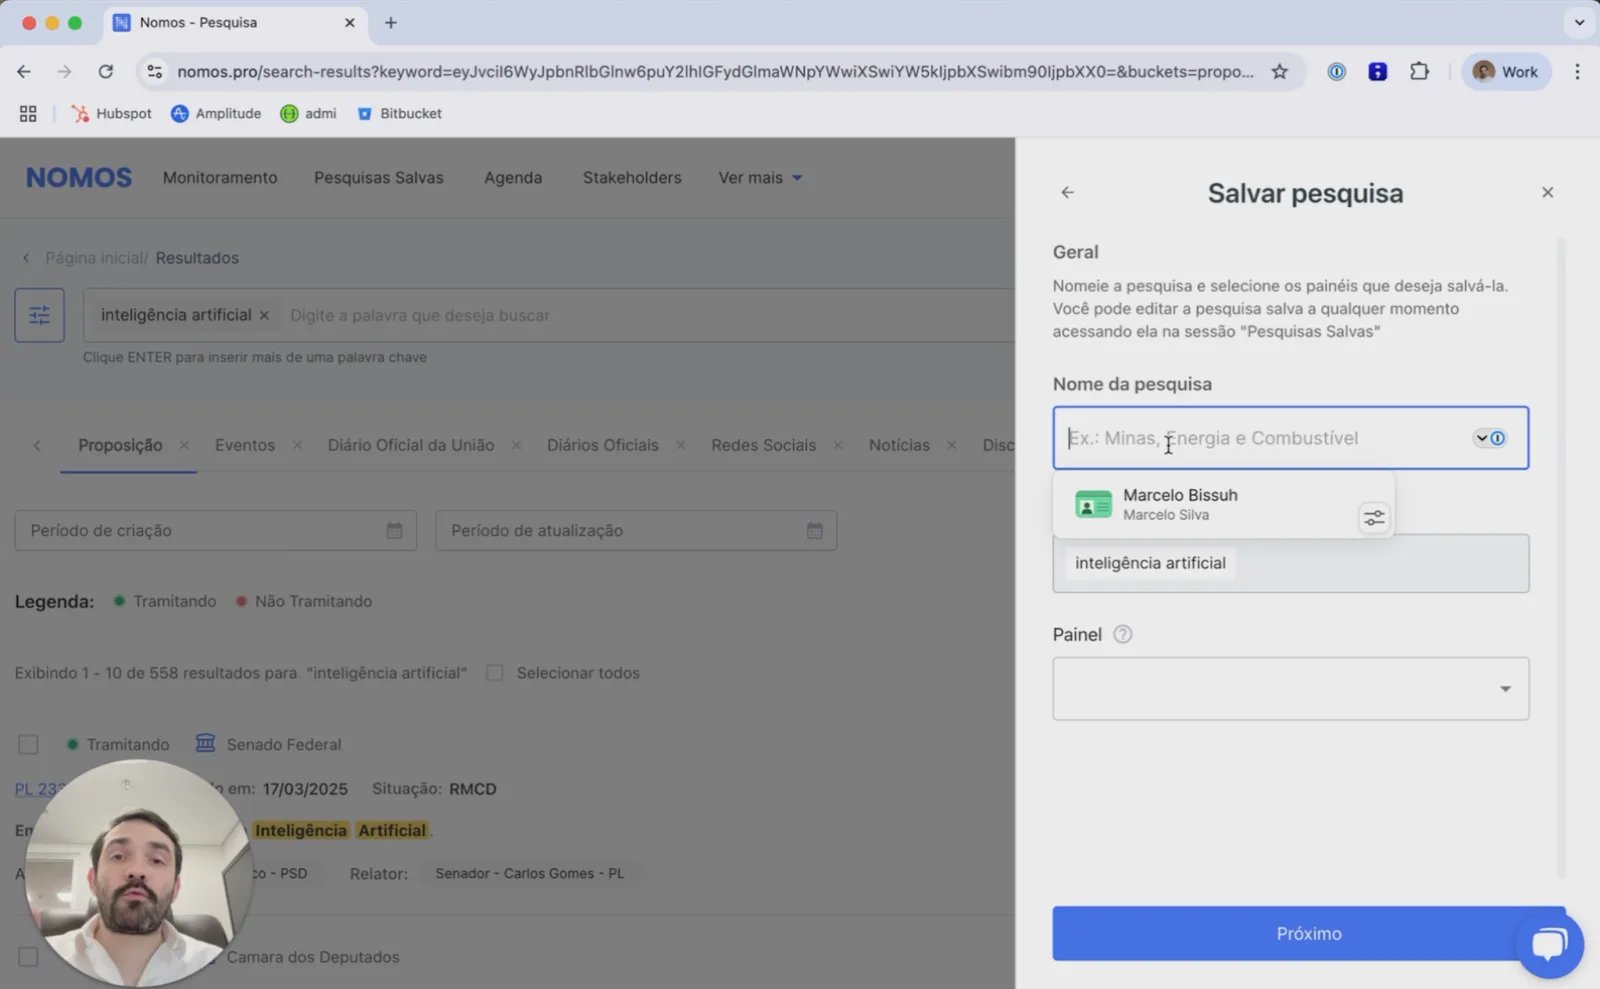Viewport: 1600px width, 989px height.
Task: Open Hubspot bookmark
Action: point(112,113)
